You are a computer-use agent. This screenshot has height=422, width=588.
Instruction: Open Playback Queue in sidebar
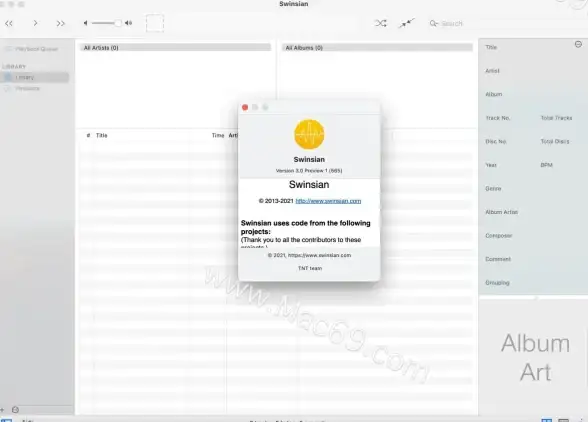tap(37, 49)
